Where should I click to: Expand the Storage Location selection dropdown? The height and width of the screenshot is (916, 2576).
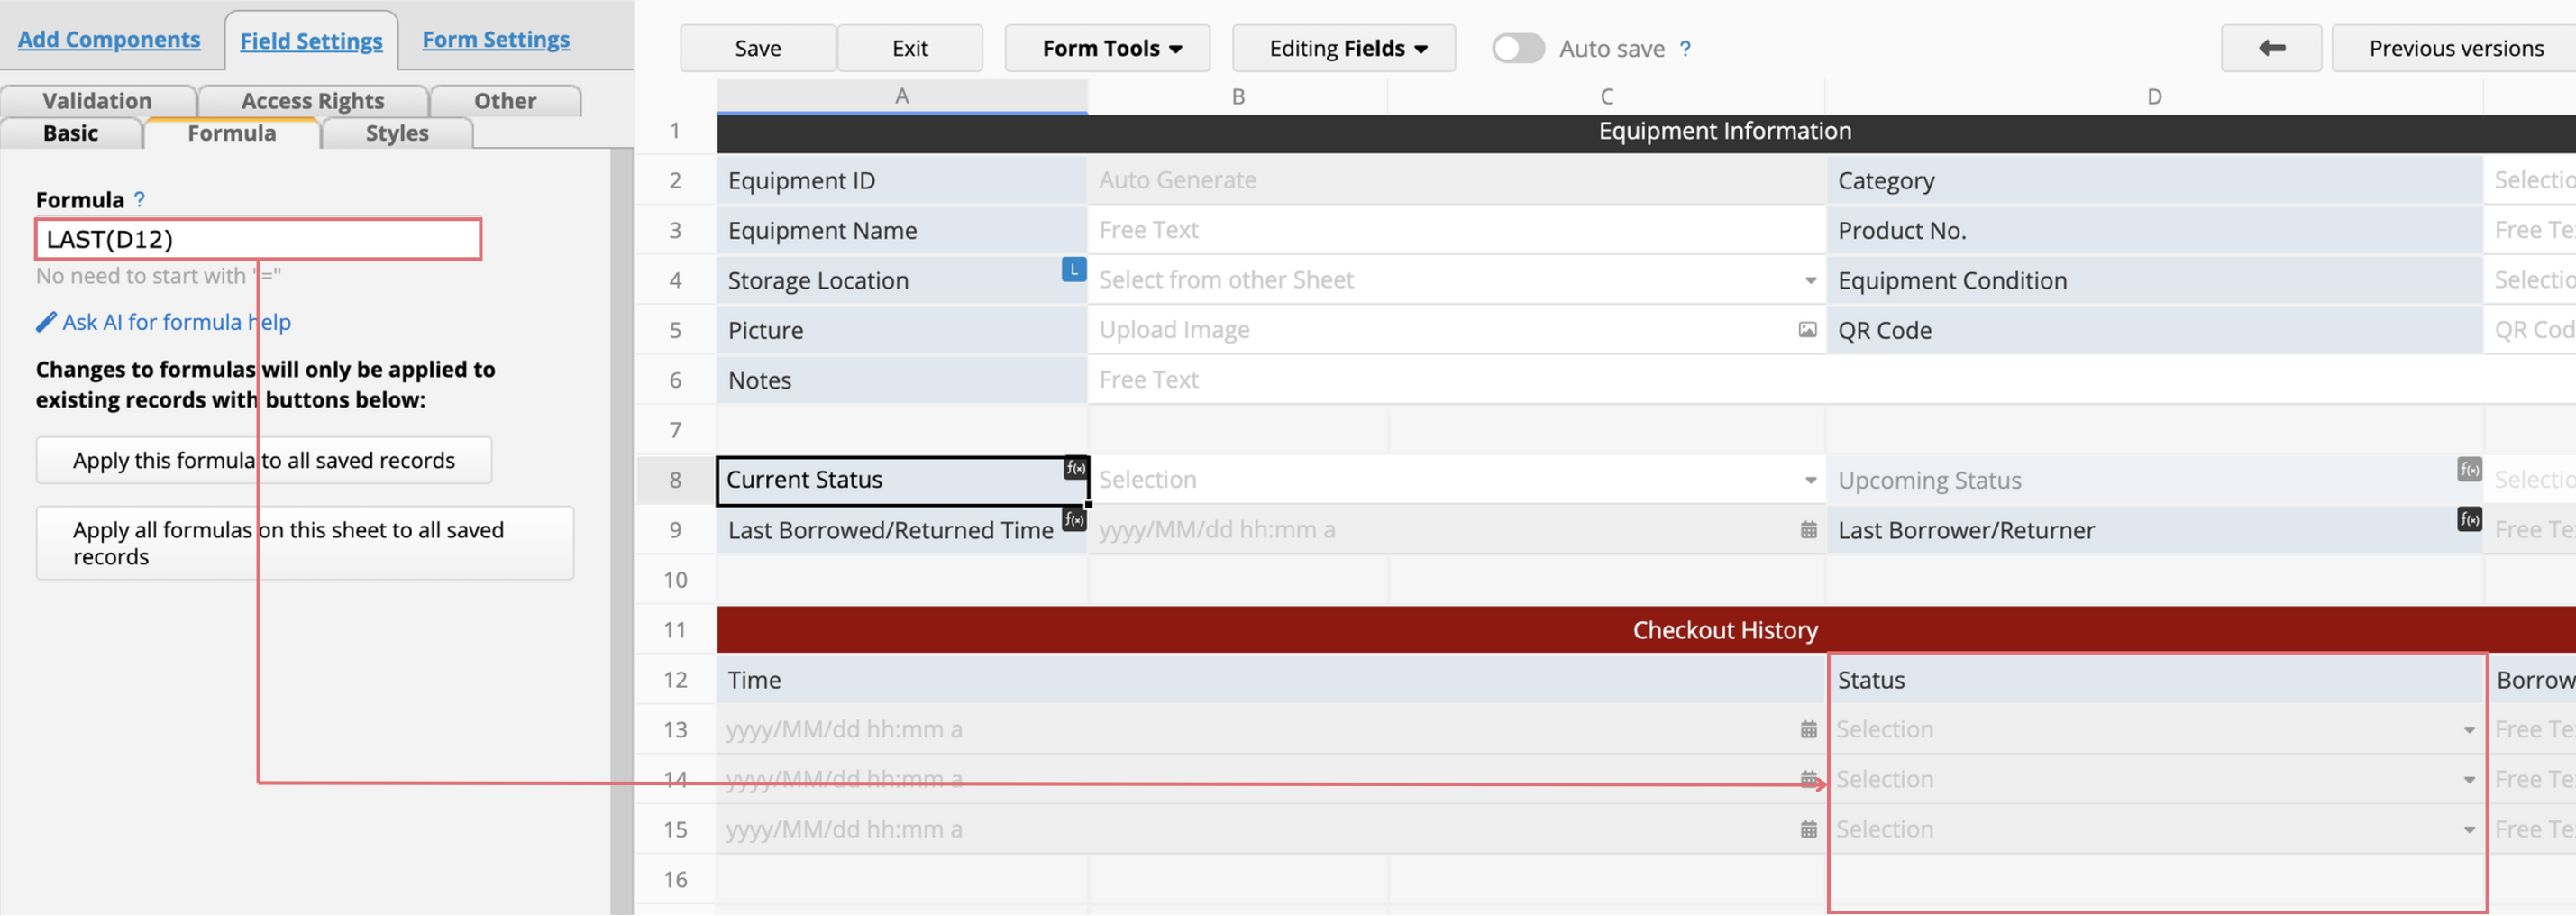(x=1810, y=281)
